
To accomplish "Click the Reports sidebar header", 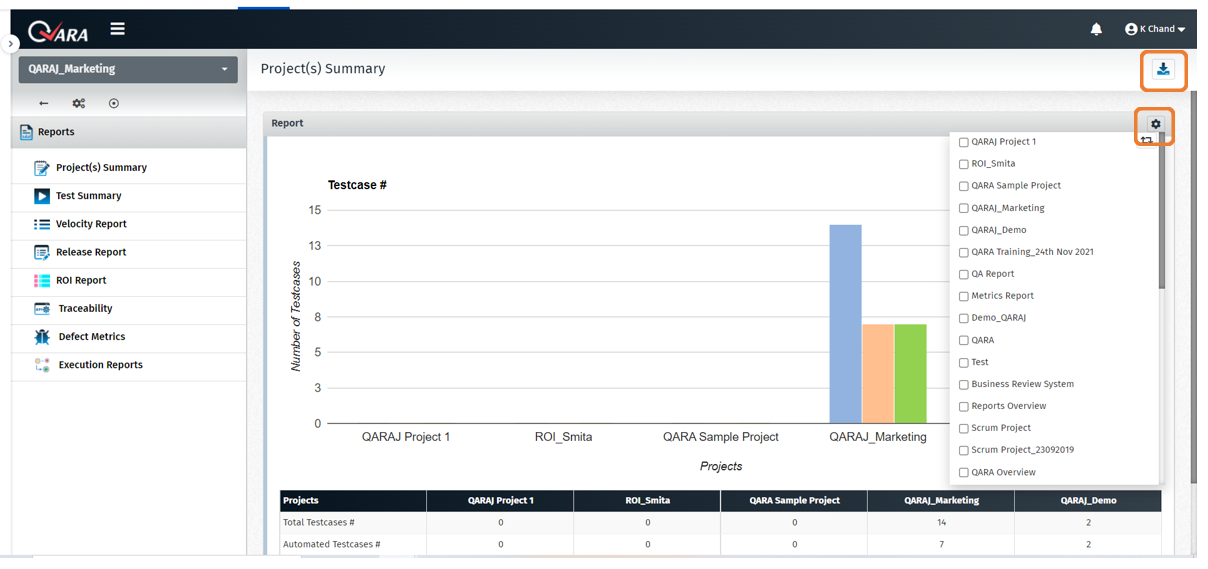I will click(x=128, y=132).
